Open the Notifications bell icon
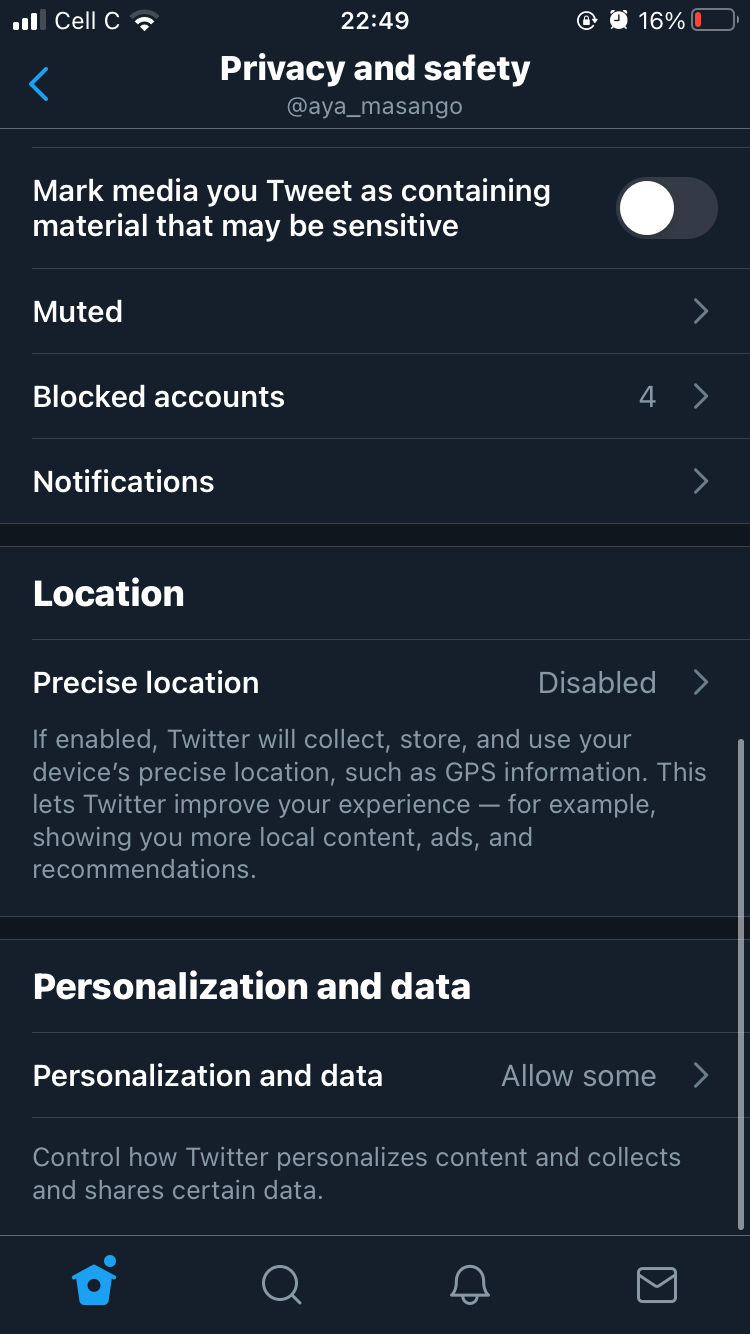The height and width of the screenshot is (1334, 750). (469, 1284)
